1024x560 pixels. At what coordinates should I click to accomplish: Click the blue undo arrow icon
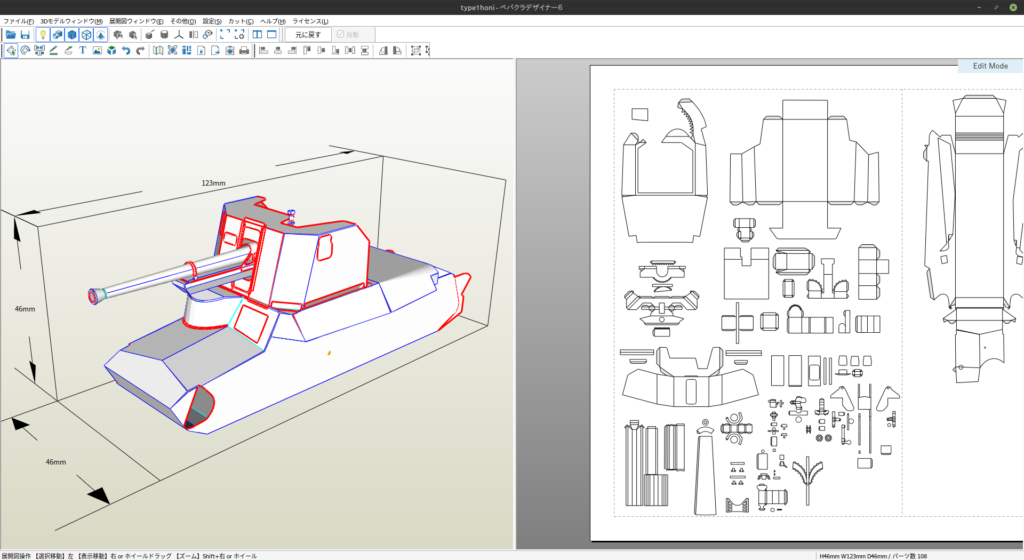tap(126, 51)
